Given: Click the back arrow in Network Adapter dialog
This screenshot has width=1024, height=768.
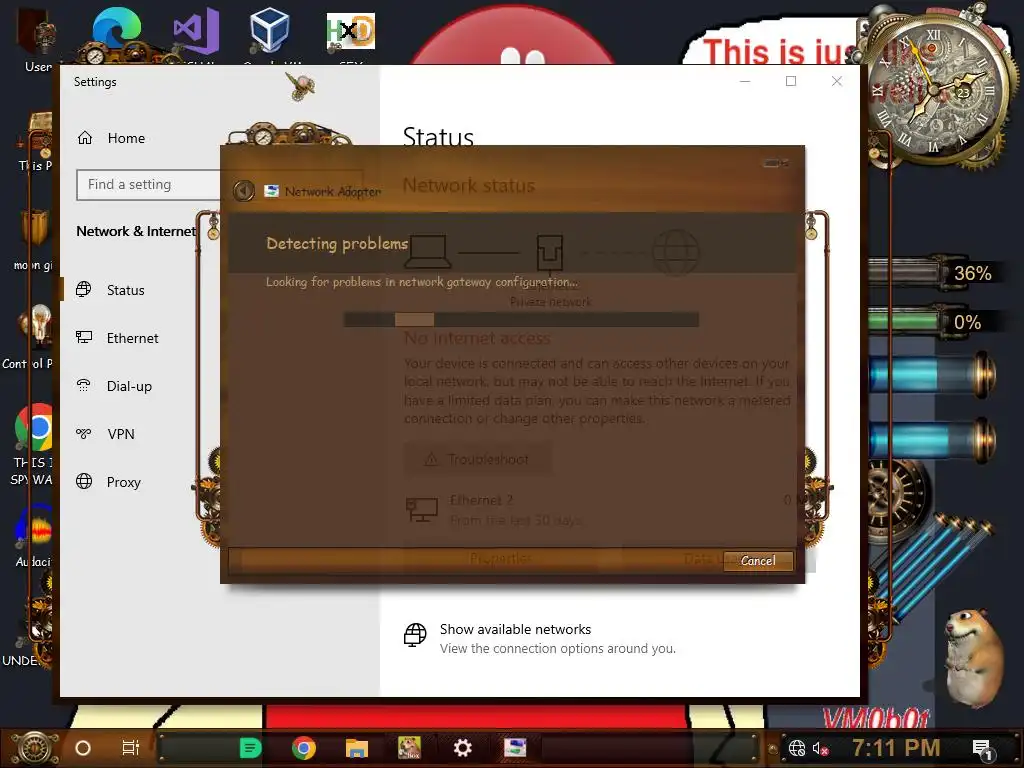Looking at the screenshot, I should (244, 191).
